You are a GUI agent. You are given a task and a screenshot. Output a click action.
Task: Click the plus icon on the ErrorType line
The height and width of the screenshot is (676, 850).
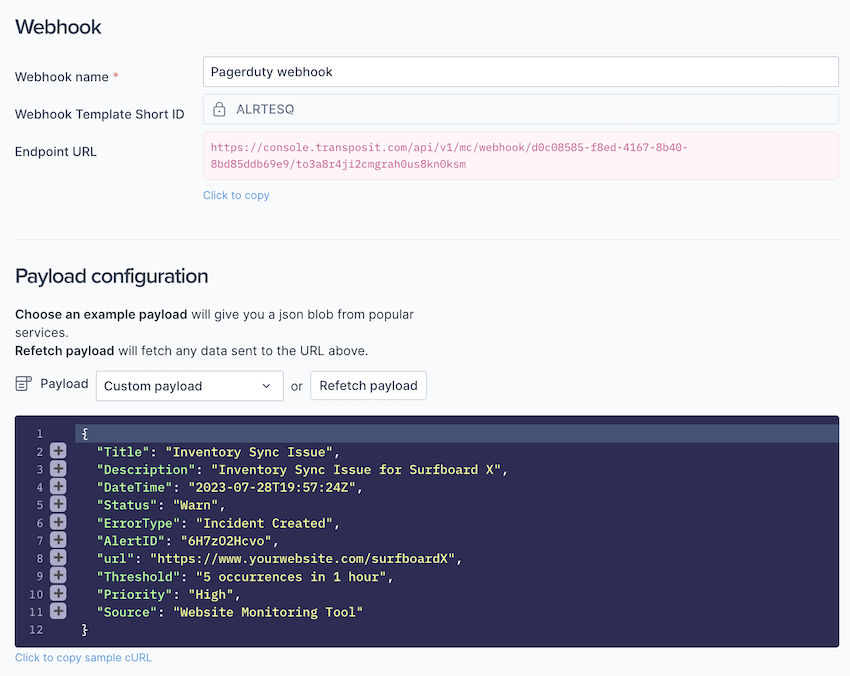pos(58,523)
